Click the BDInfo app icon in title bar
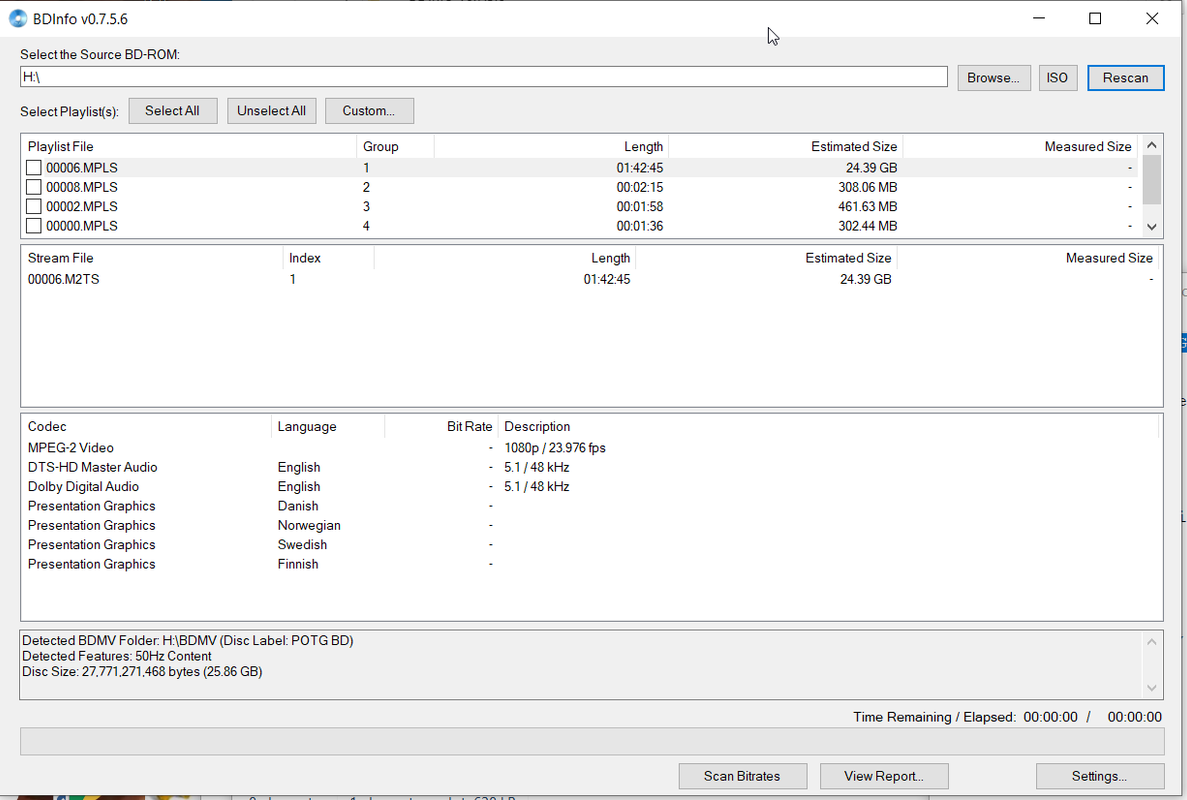The image size is (1187, 800). (17, 18)
